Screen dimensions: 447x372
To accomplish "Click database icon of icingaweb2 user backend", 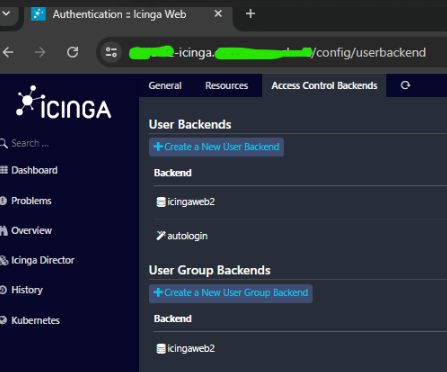I will coord(161,202).
